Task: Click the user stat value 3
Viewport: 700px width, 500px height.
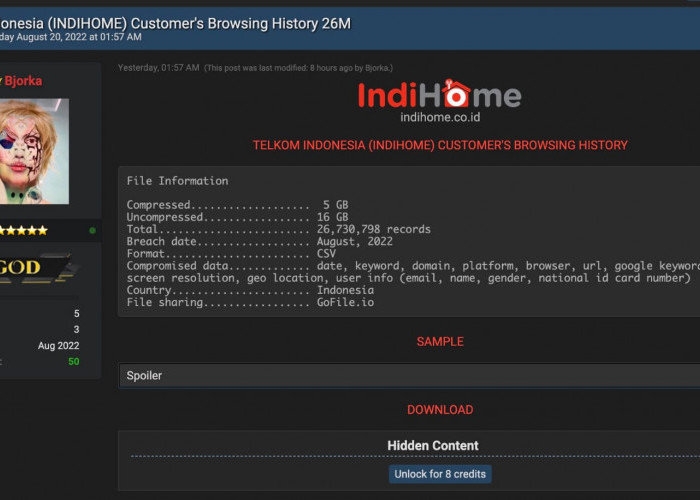Action: (x=76, y=329)
